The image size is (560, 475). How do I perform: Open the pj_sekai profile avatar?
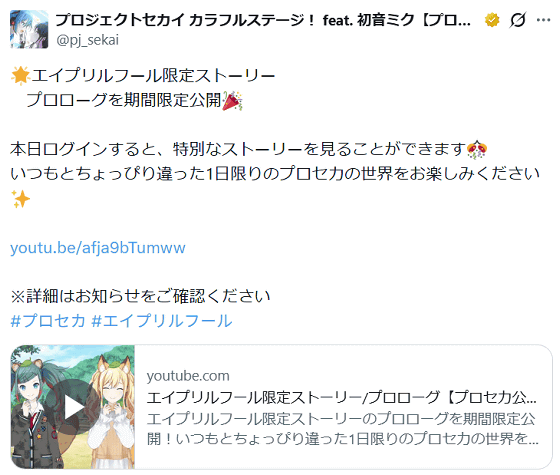tap(29, 29)
